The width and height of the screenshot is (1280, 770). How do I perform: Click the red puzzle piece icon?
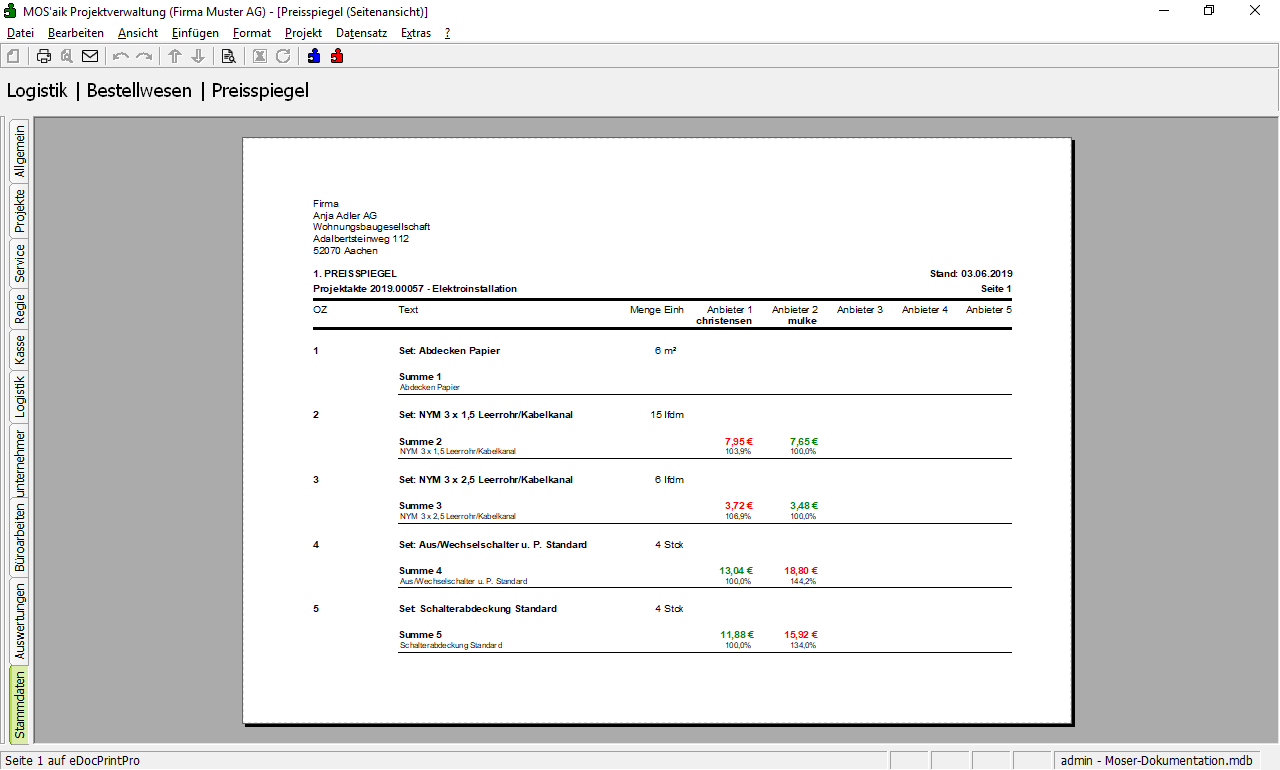pyautogui.click(x=337, y=56)
